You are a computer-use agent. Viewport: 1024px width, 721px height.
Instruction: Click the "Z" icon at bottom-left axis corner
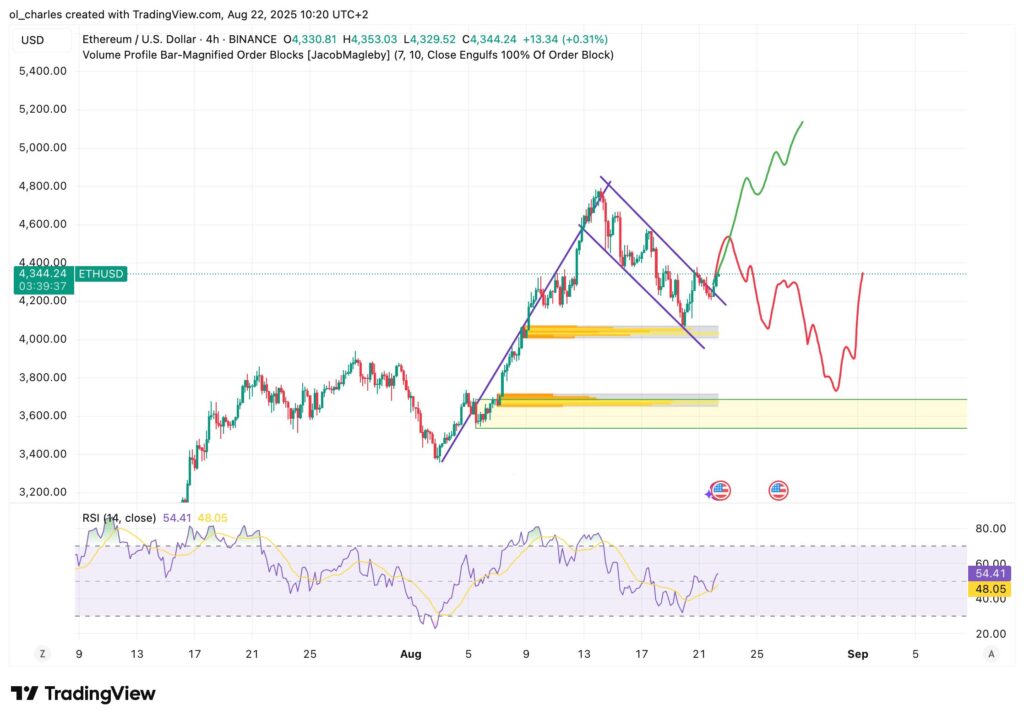point(42,652)
